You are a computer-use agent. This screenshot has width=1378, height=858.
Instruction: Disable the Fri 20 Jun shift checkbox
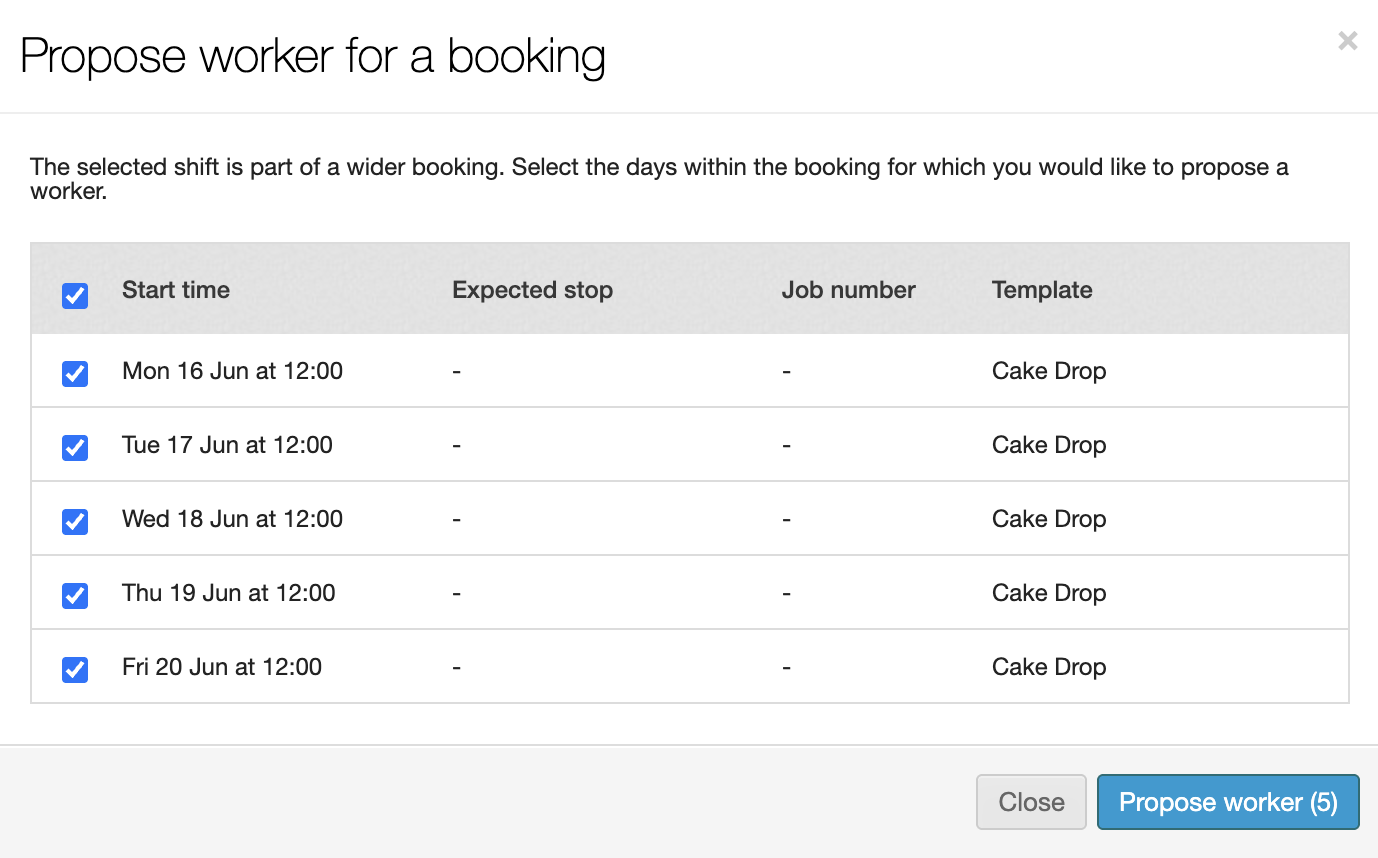click(75, 669)
